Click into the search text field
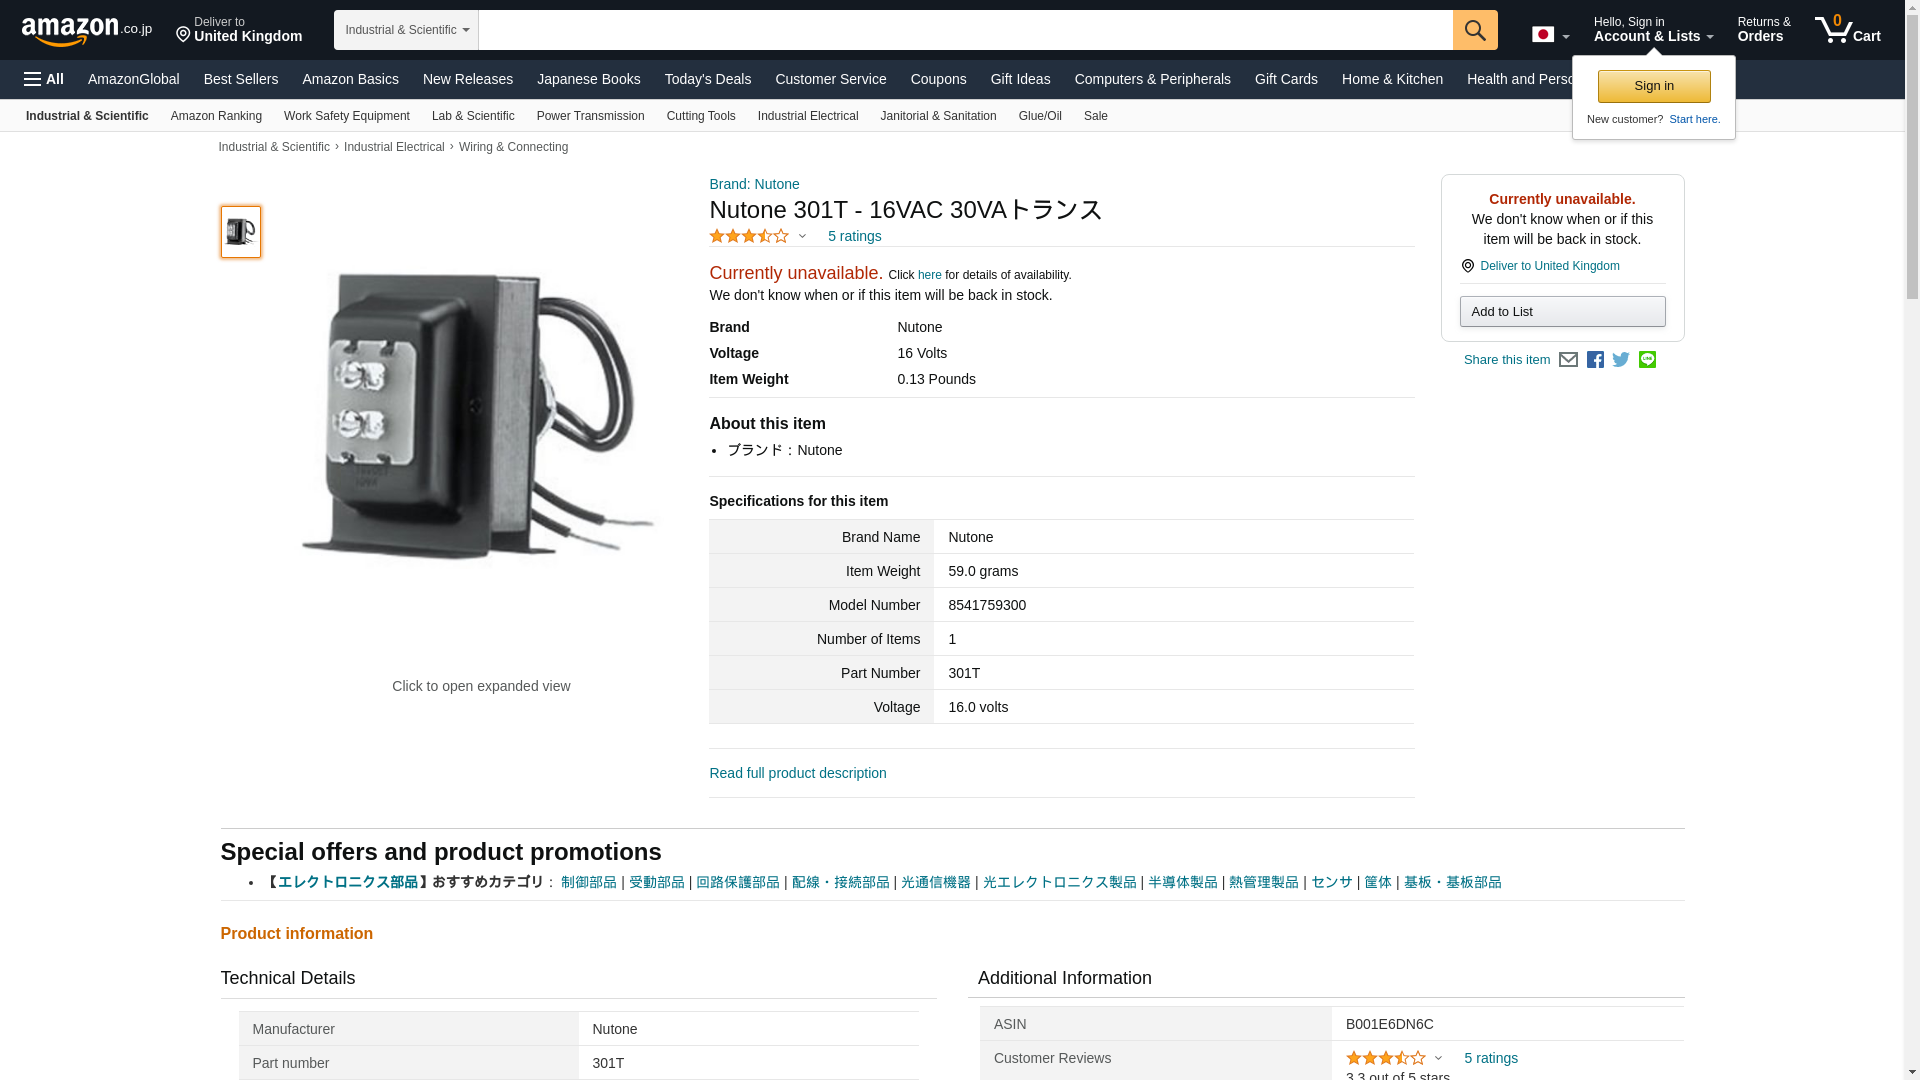Viewport: 1920px width, 1080px height. point(966,30)
